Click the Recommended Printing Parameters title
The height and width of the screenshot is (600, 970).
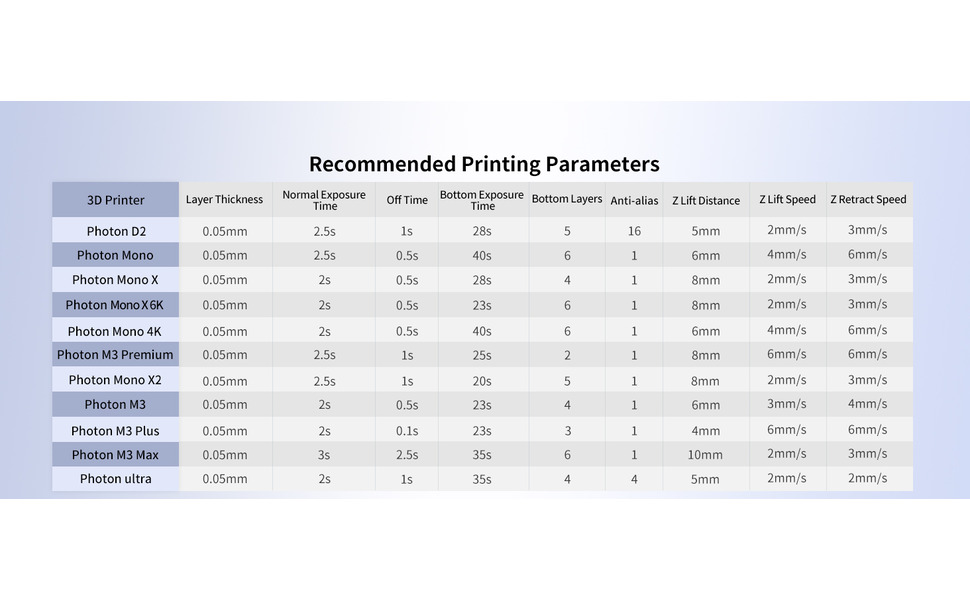point(484,164)
